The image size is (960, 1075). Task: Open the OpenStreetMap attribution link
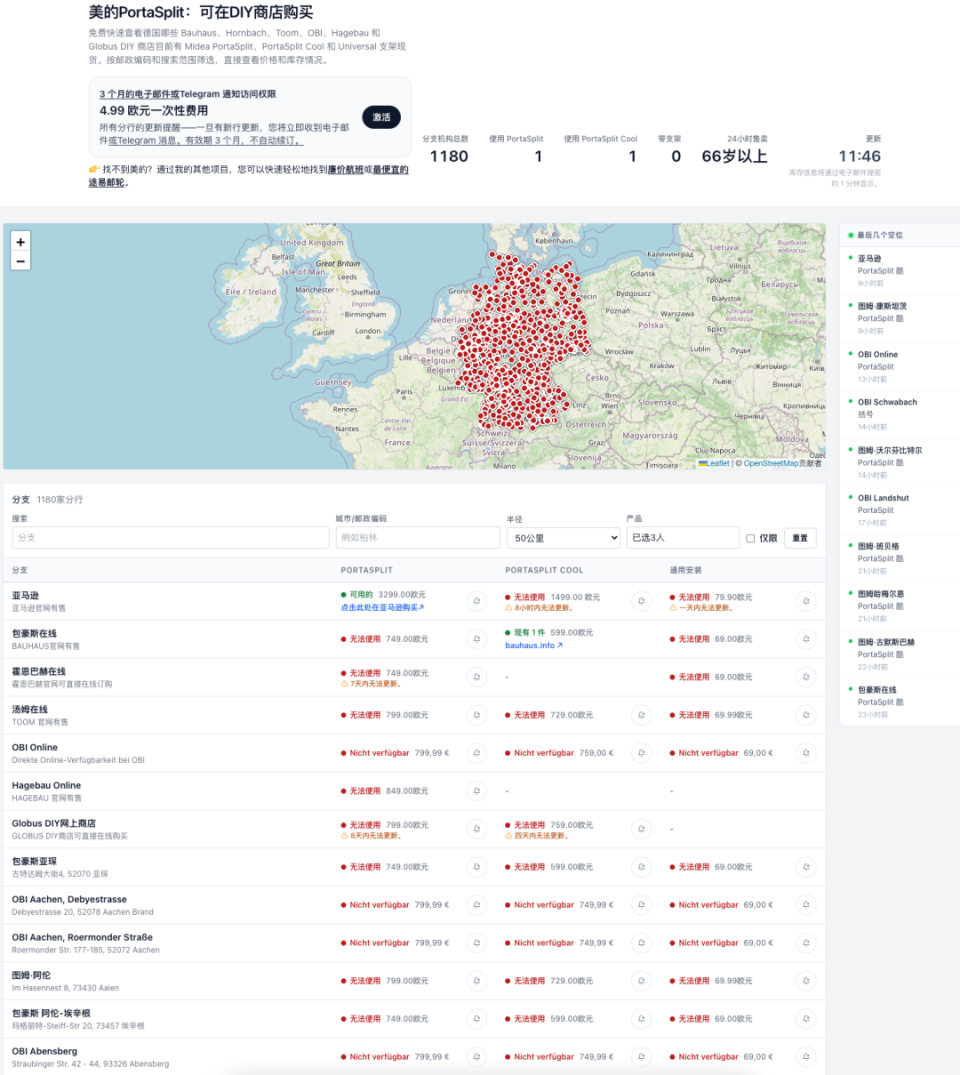771,463
